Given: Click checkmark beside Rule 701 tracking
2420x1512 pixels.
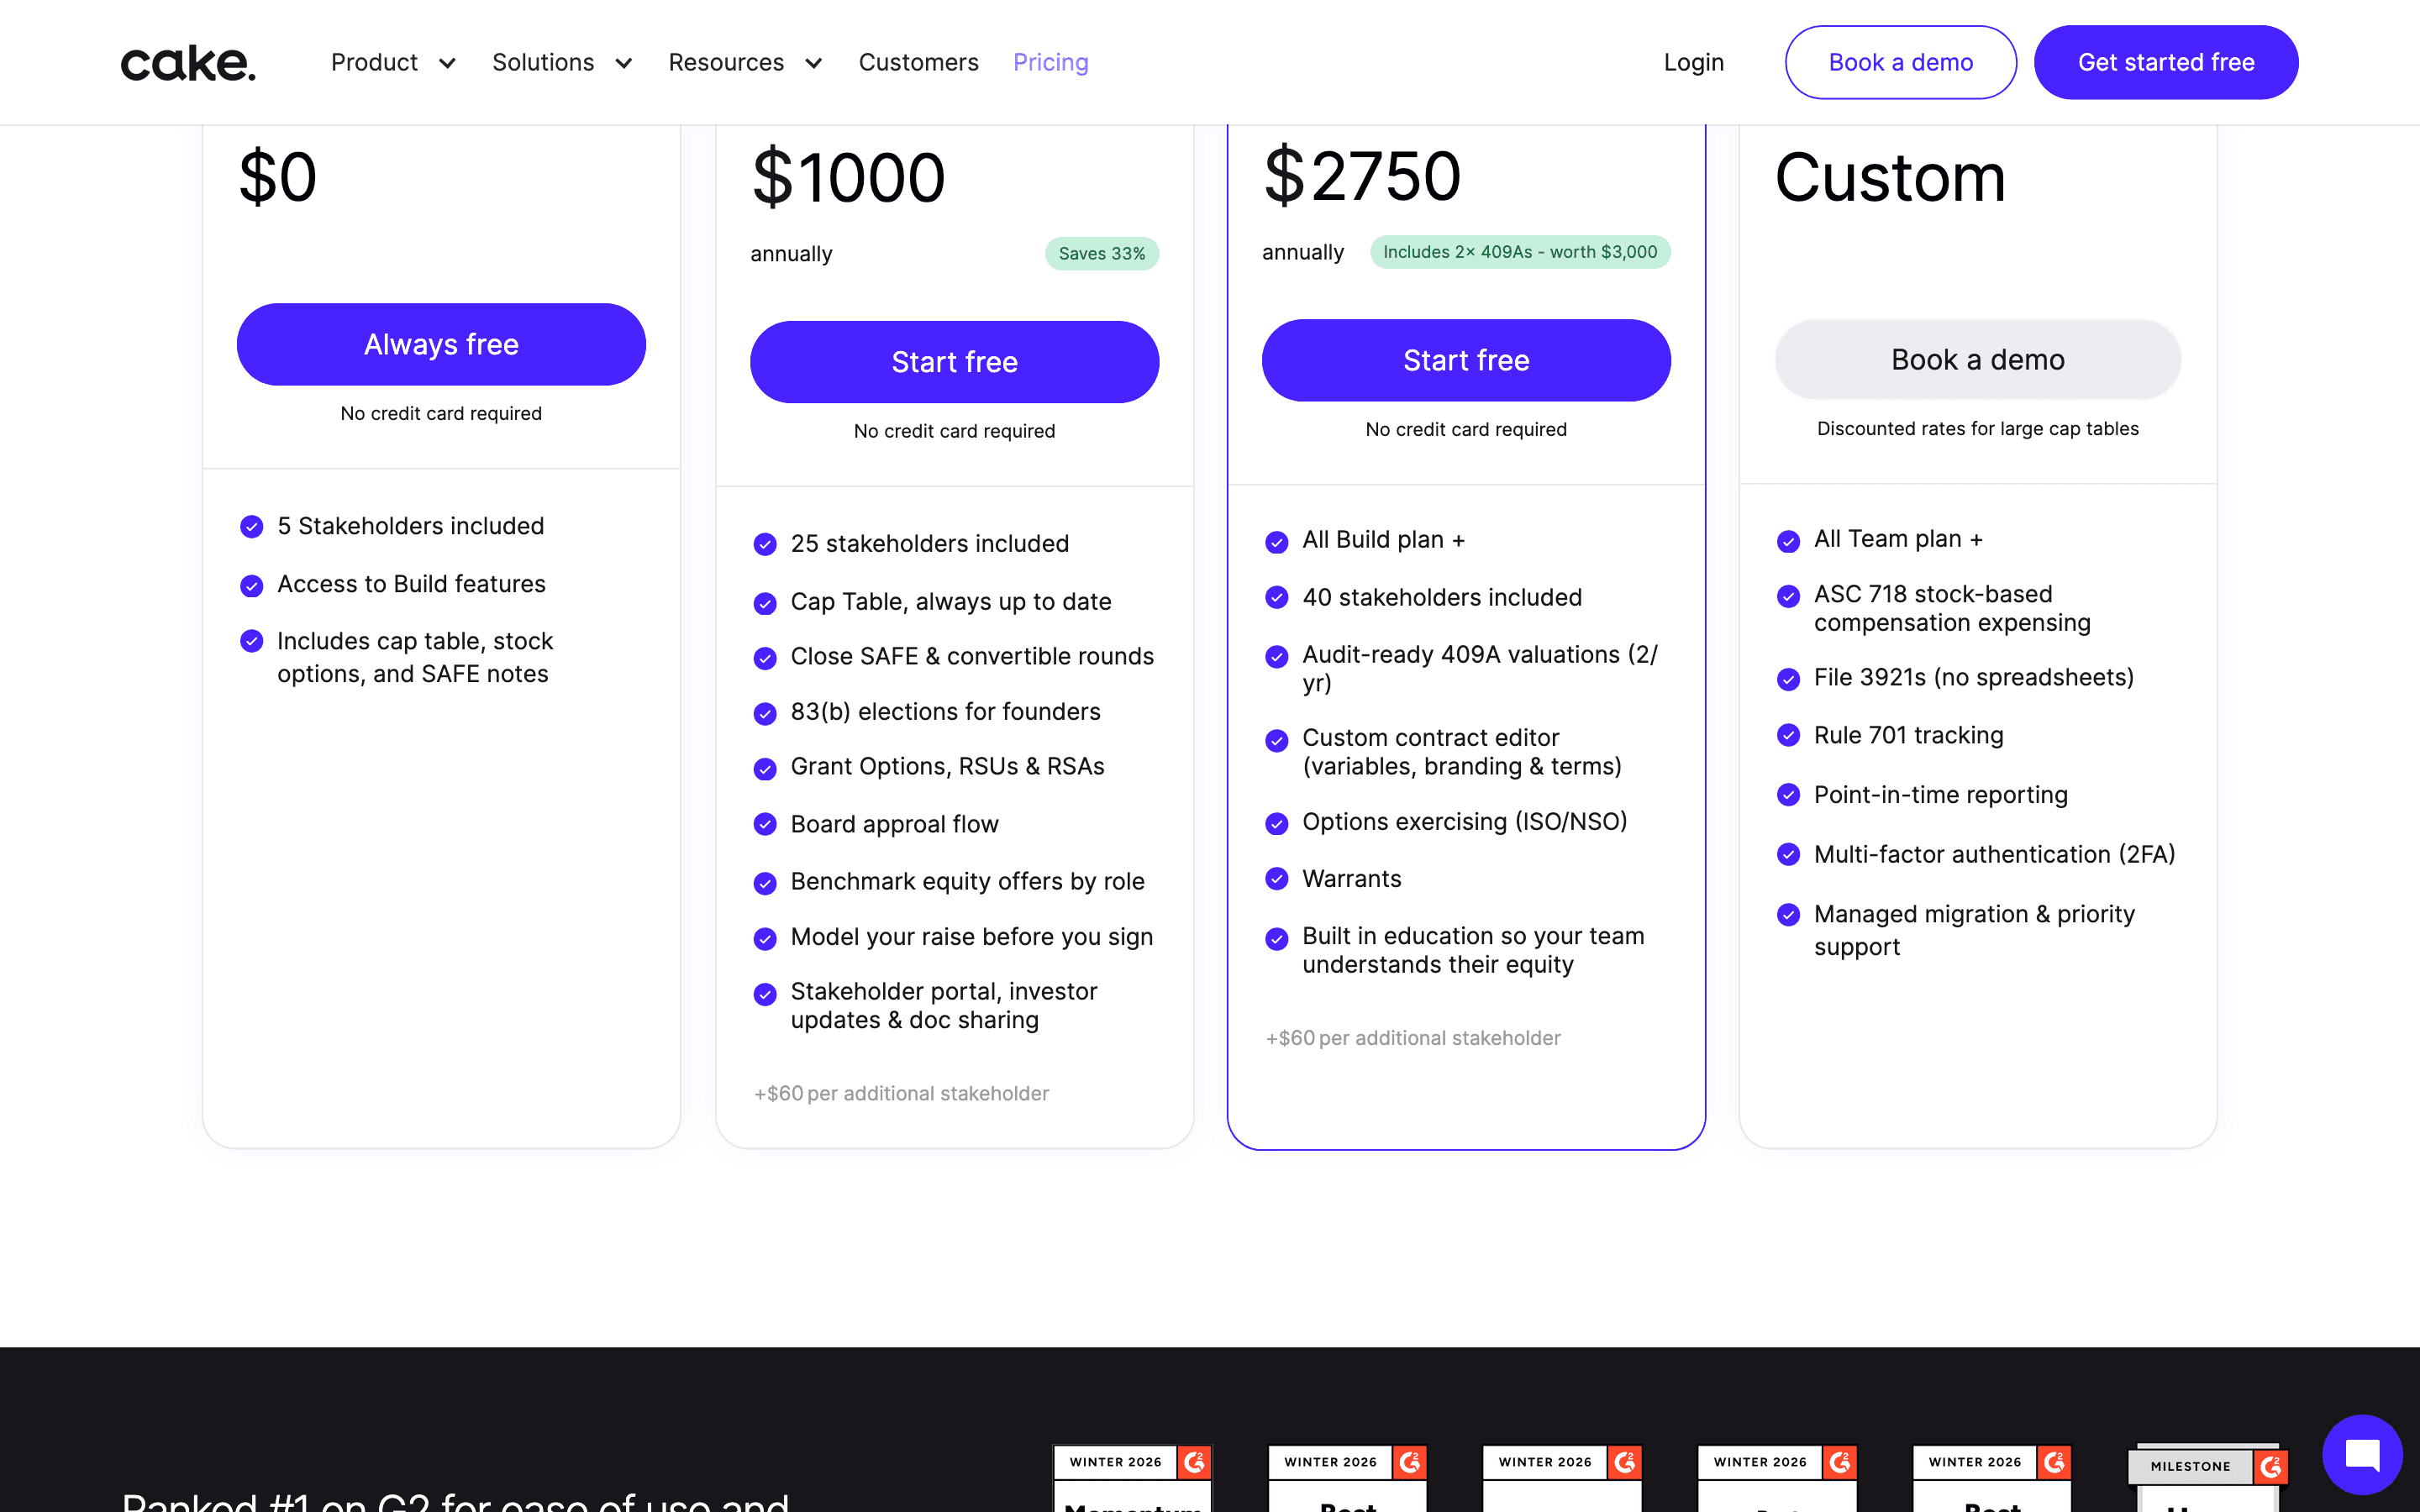Looking at the screenshot, I should point(1789,735).
